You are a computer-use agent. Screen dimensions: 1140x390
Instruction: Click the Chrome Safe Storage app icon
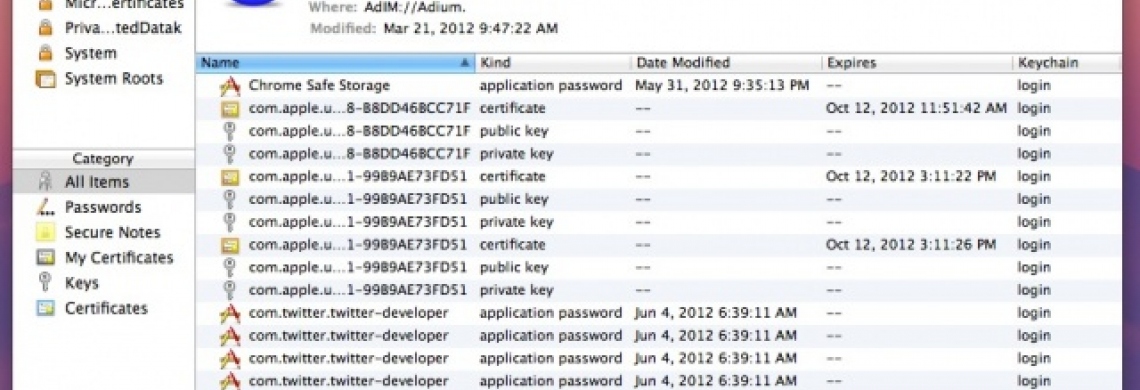click(x=230, y=86)
